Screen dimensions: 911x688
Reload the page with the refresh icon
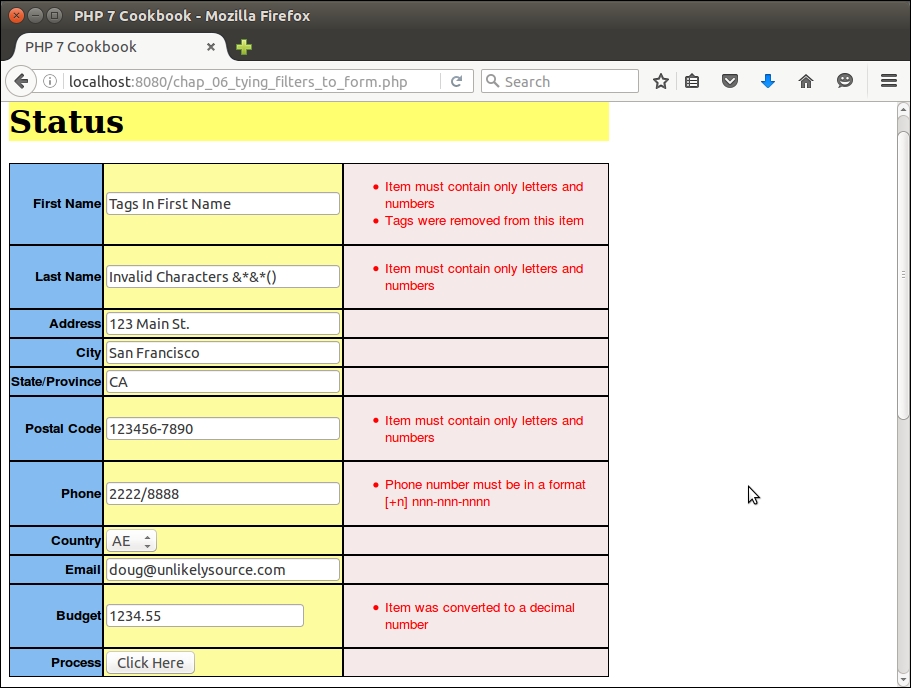coord(456,82)
